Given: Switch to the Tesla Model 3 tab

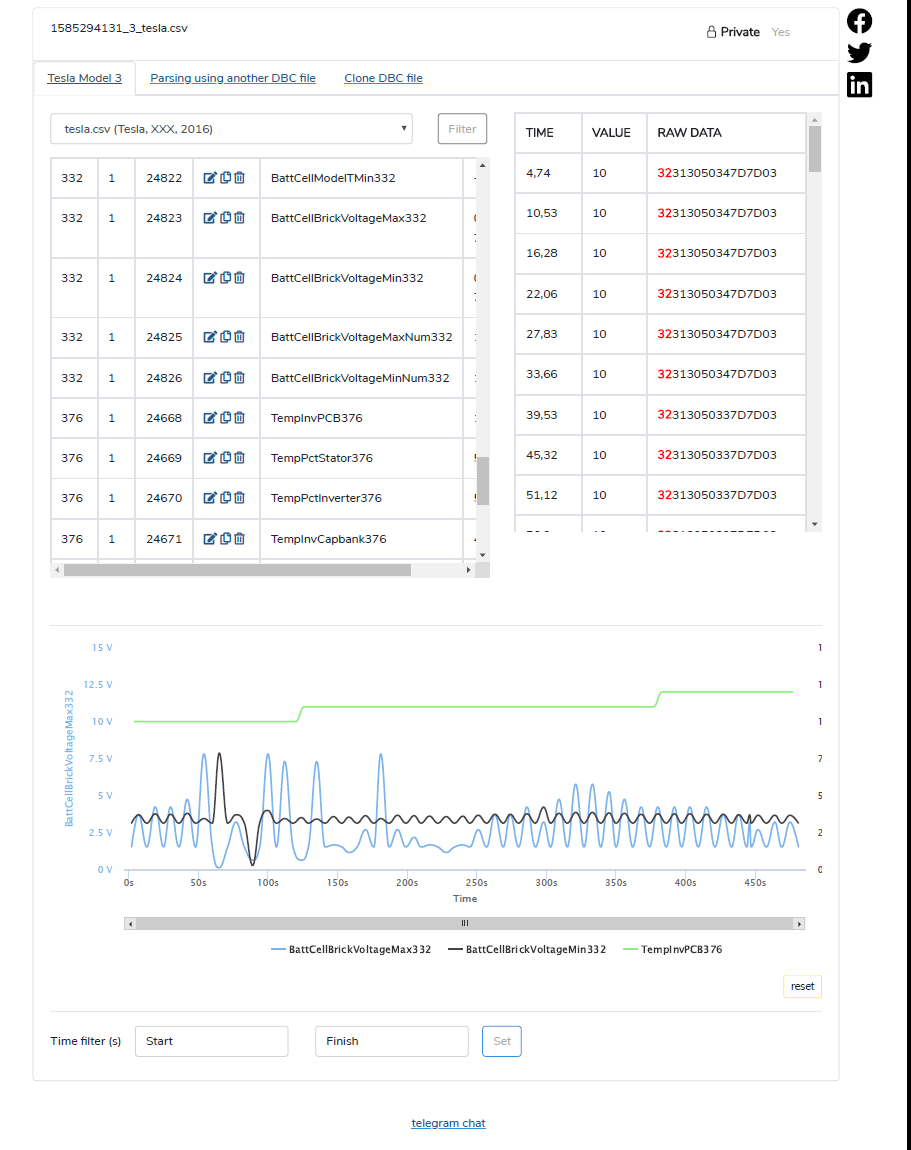Looking at the screenshot, I should point(85,77).
